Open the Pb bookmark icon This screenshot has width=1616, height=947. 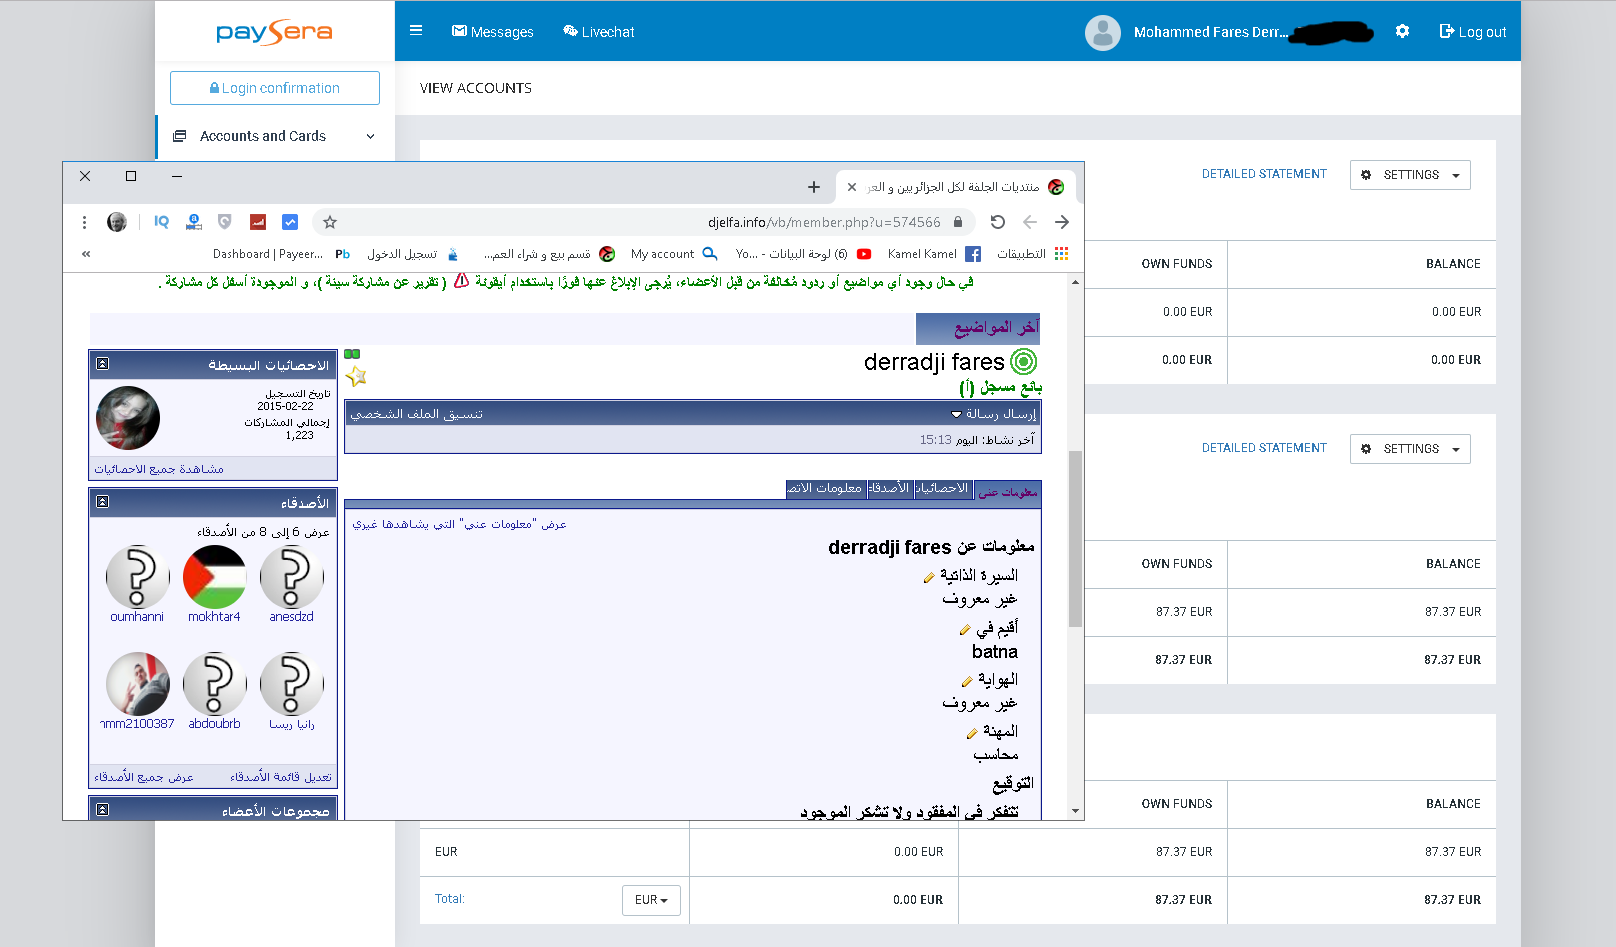343,254
